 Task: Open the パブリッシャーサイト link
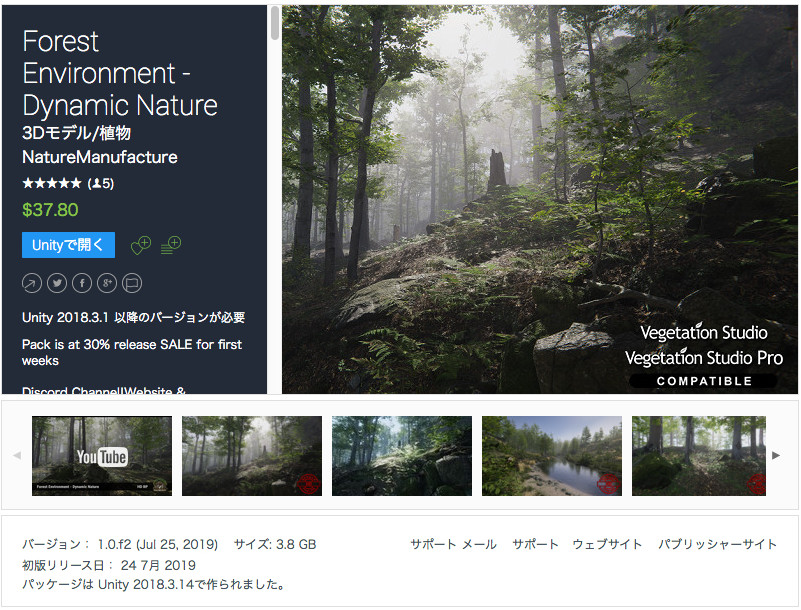tap(717, 544)
